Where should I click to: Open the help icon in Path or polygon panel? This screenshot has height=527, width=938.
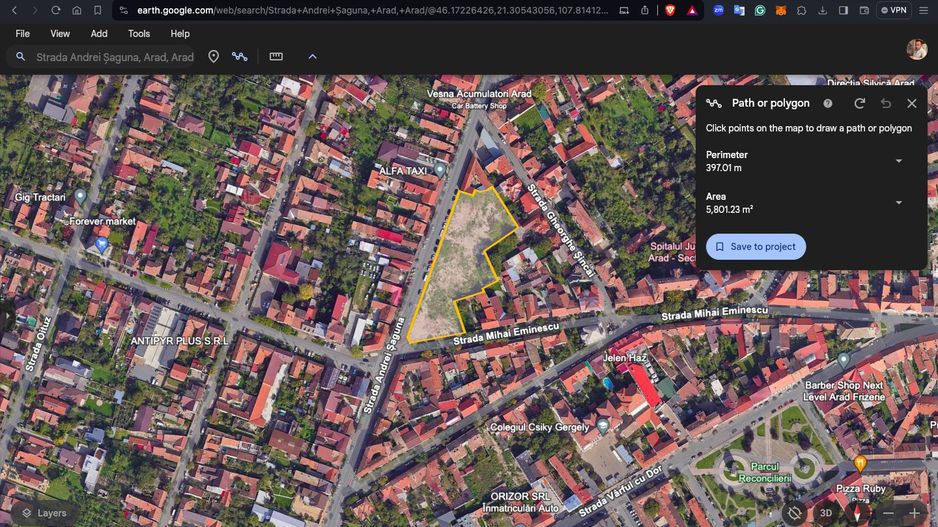pyautogui.click(x=828, y=103)
